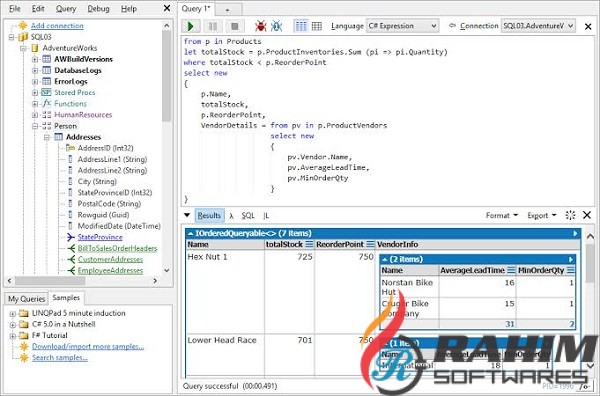Expand the C# 5.0 in a Nutshell folder
The height and width of the screenshot is (396, 600).
coord(13,325)
